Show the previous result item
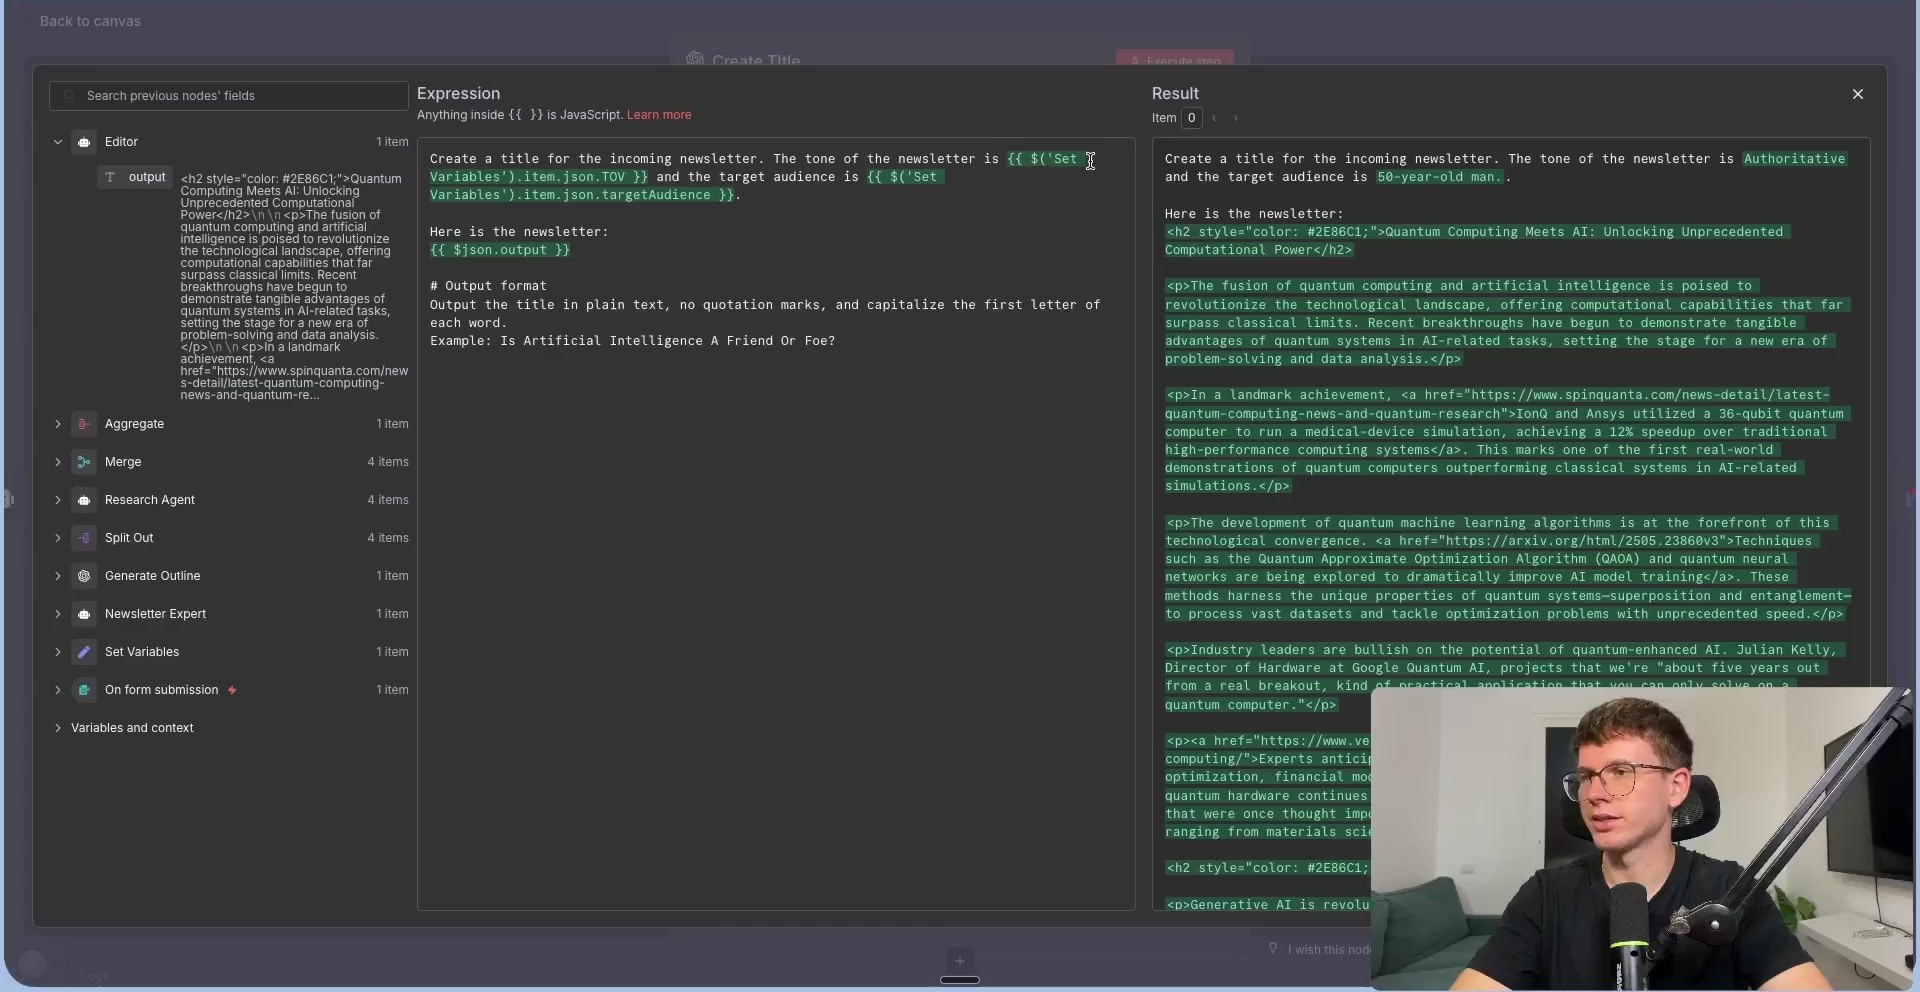 [1214, 118]
